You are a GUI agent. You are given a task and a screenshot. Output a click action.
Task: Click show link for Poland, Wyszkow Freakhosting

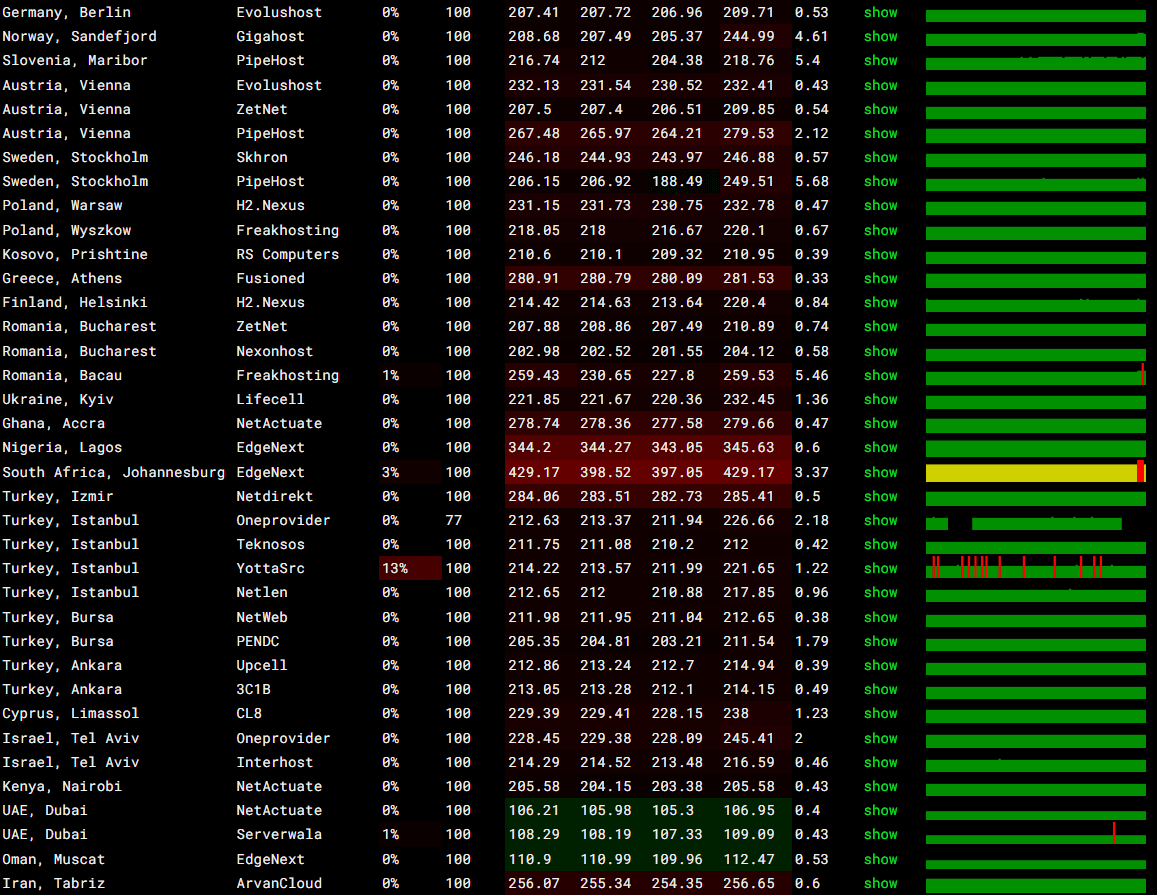click(x=880, y=230)
